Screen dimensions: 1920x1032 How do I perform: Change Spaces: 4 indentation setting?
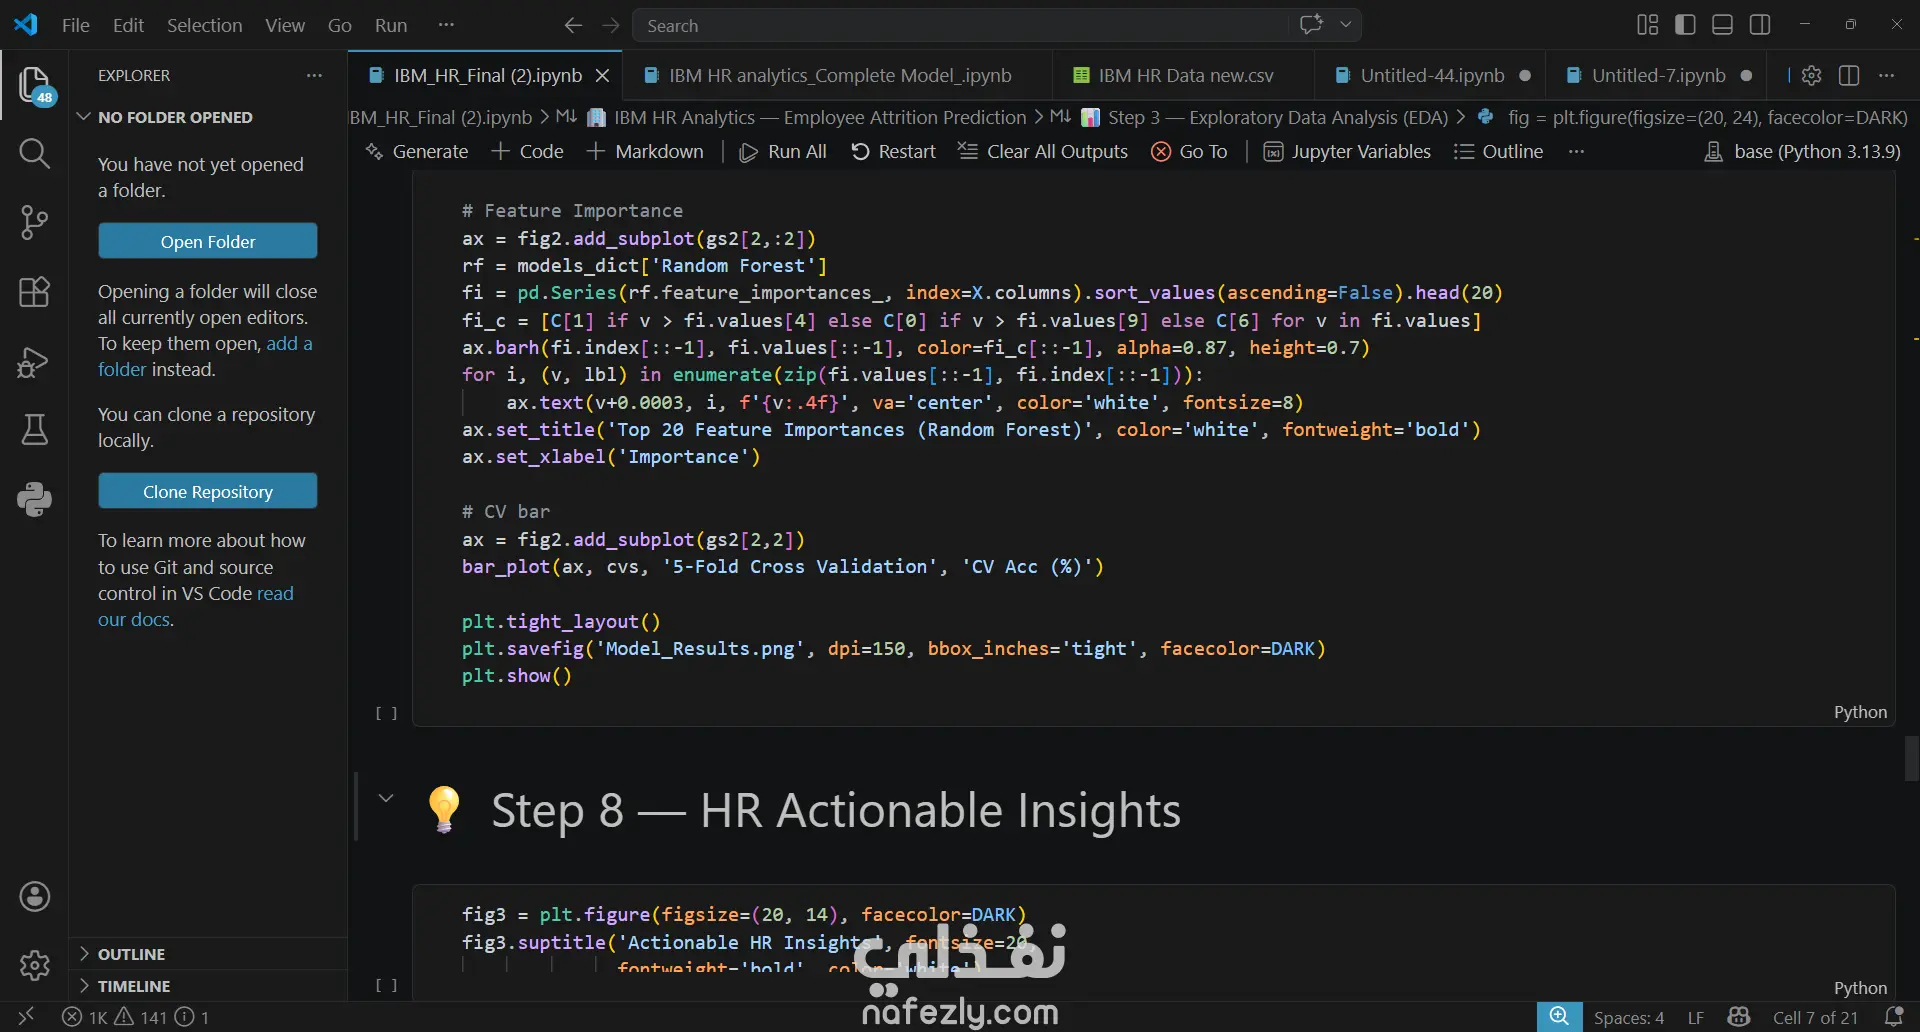(1629, 1017)
